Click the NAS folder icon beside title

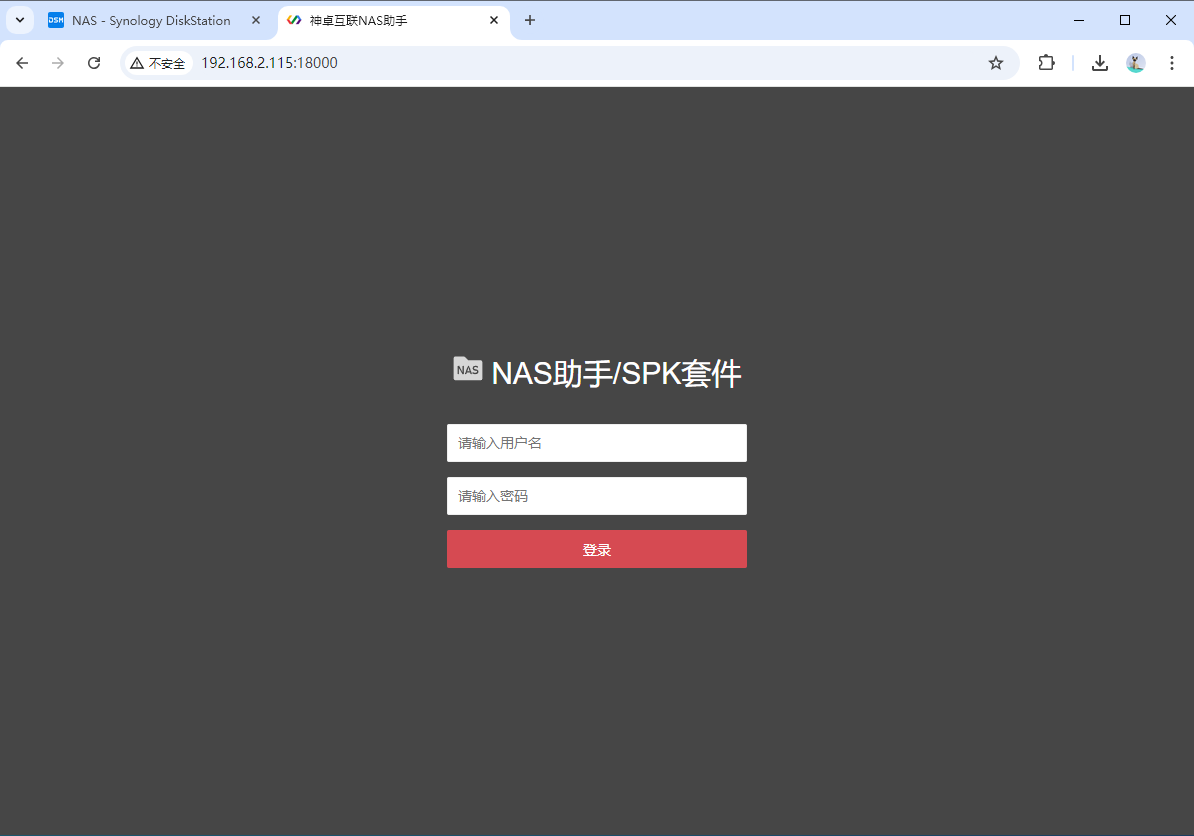[x=467, y=369]
